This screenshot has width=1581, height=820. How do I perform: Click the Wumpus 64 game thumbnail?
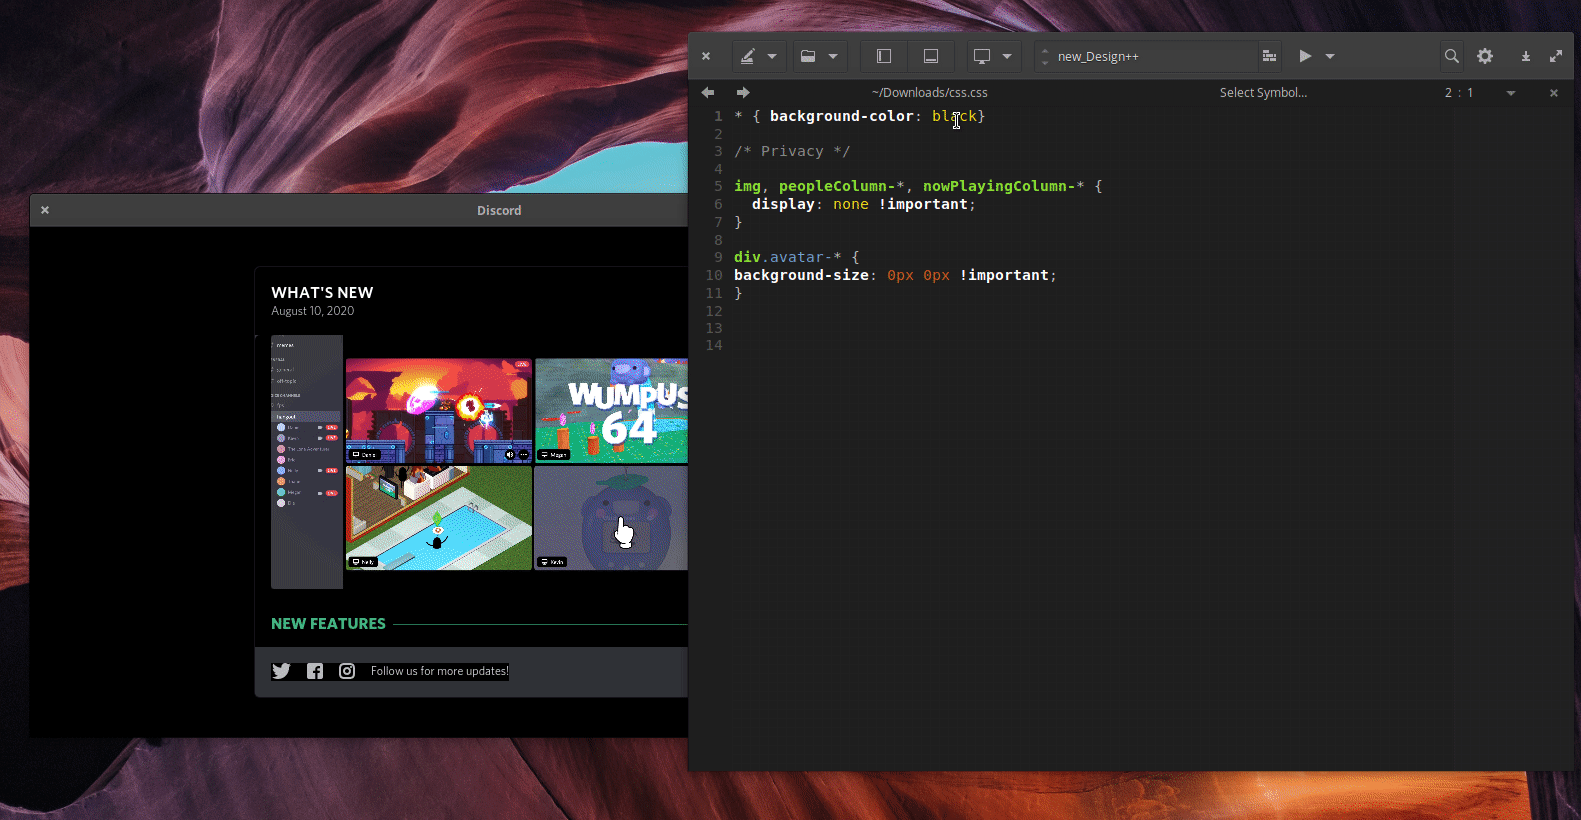(x=611, y=411)
